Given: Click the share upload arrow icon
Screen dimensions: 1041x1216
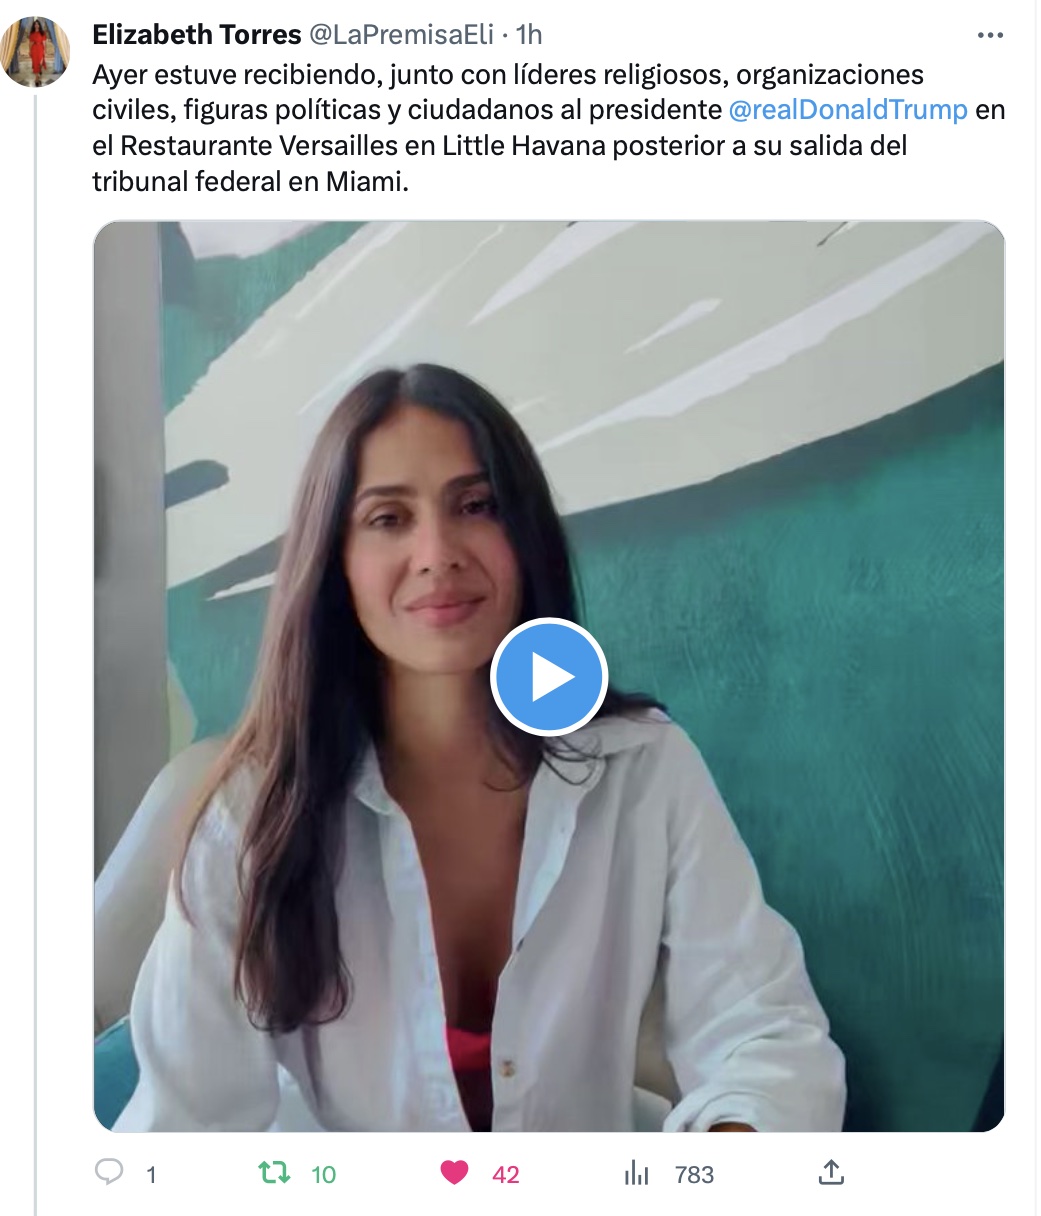Looking at the screenshot, I should (x=831, y=1172).
